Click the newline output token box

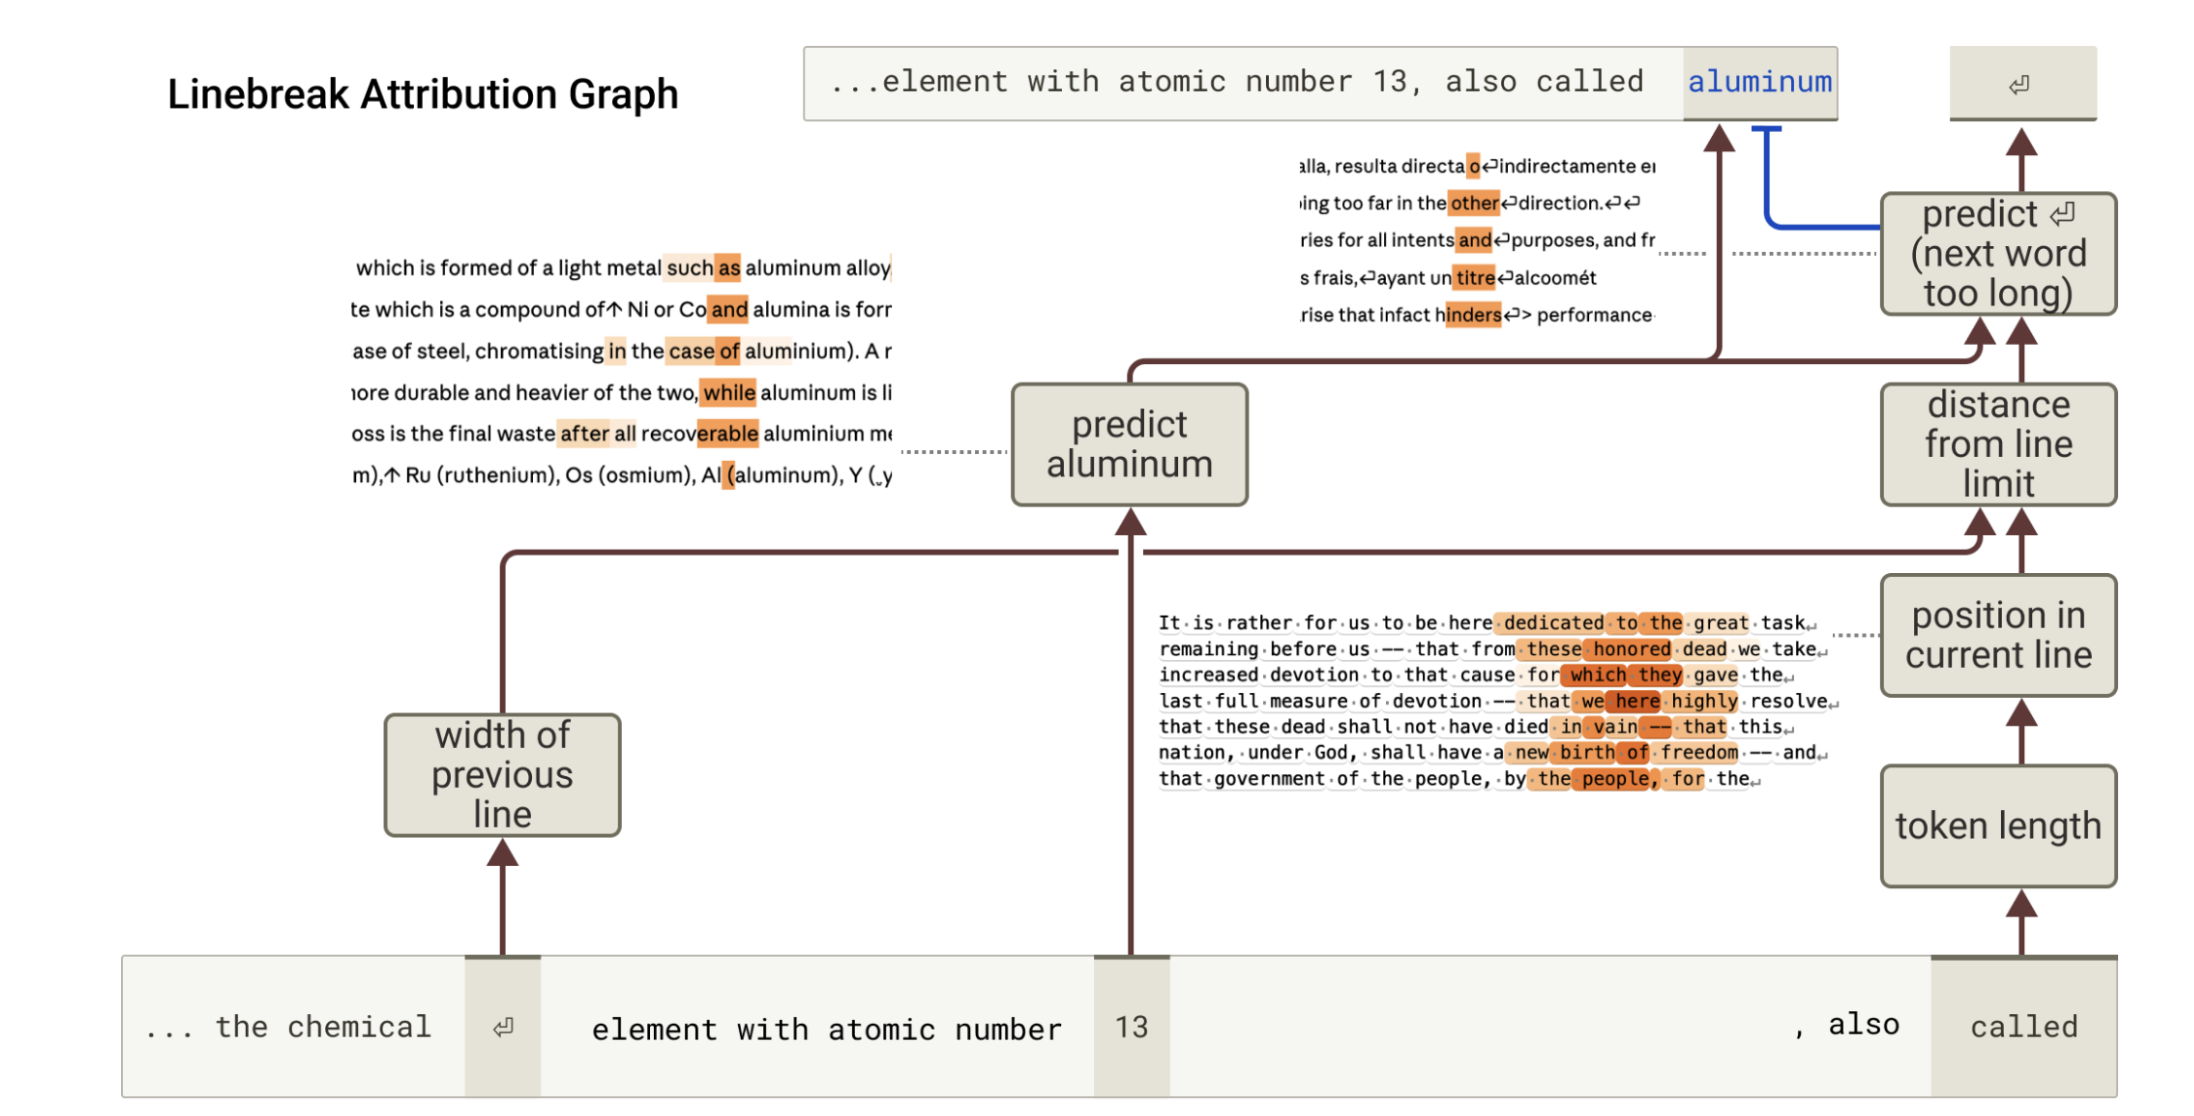(2022, 83)
